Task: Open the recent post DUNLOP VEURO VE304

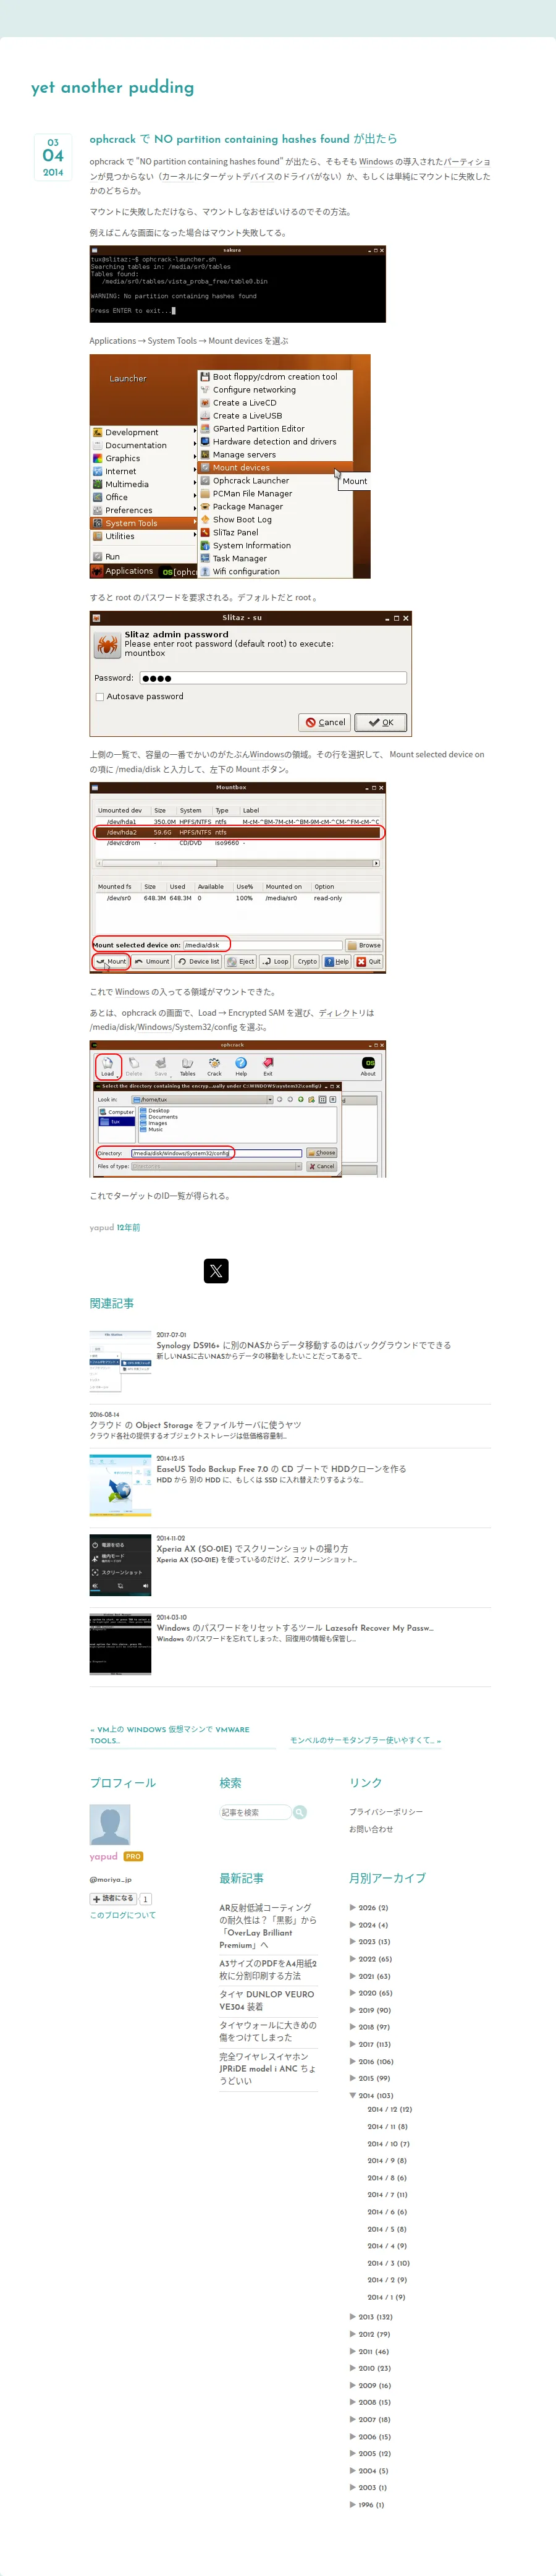Action: tap(267, 2000)
